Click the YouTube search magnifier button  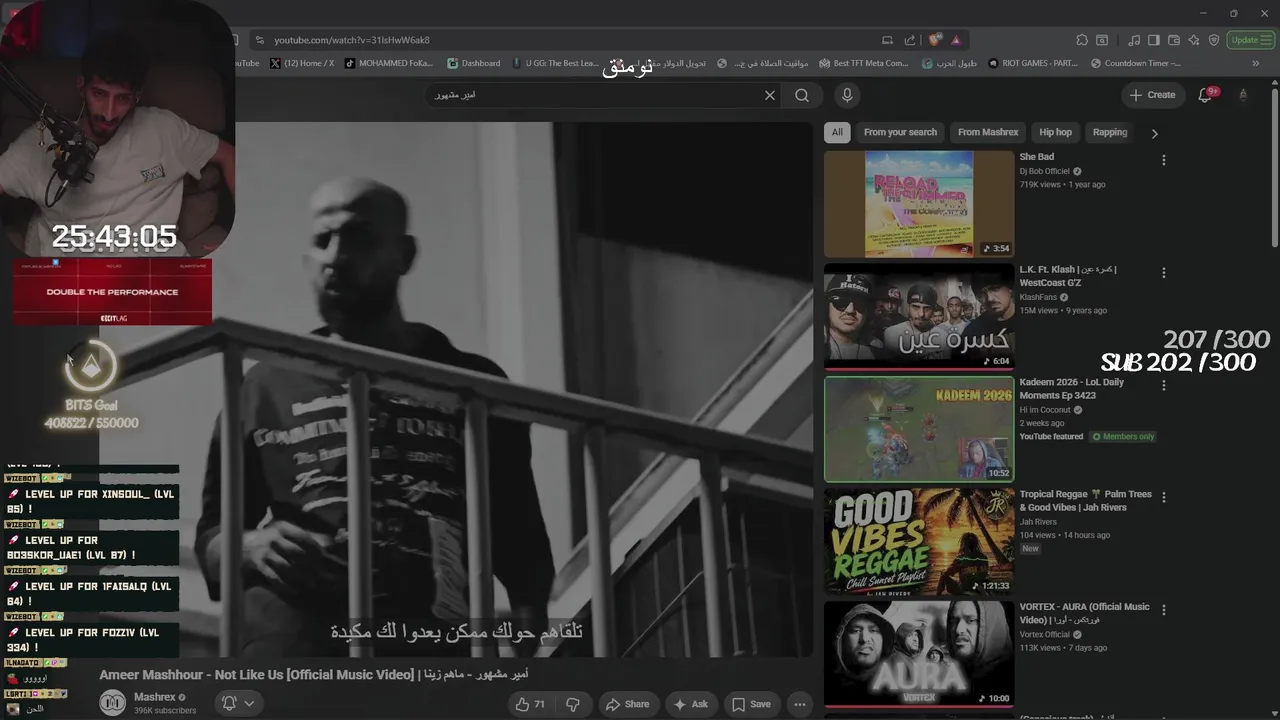(x=802, y=95)
